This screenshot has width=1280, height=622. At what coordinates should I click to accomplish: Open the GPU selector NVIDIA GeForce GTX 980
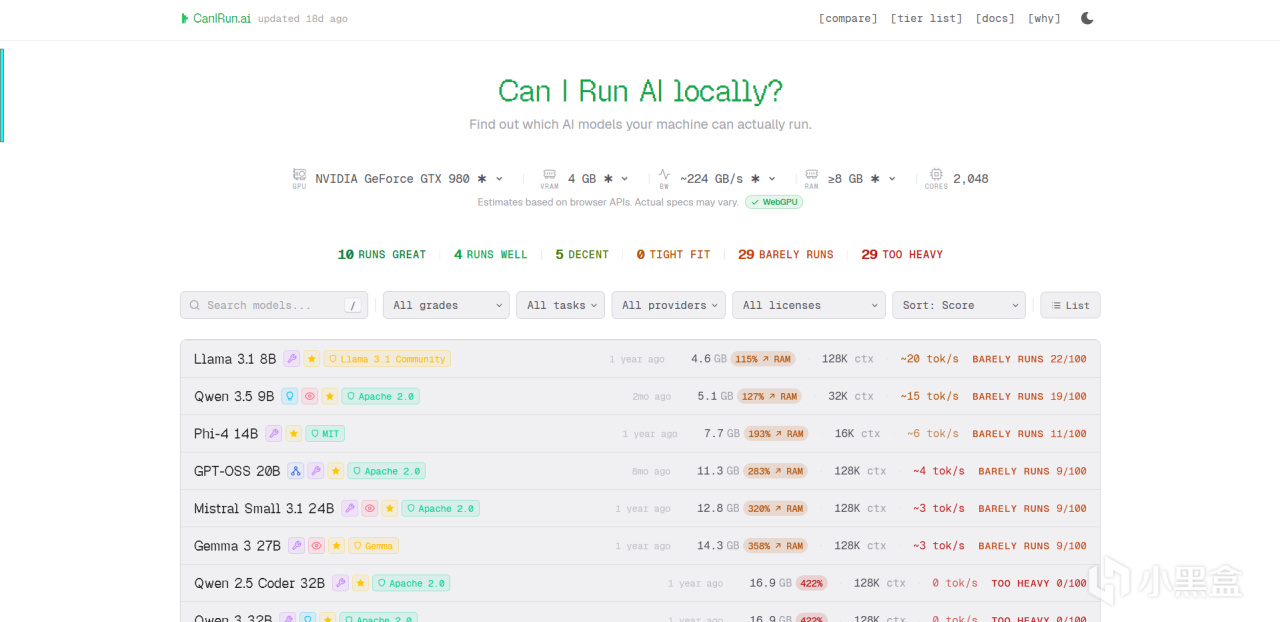[409, 178]
